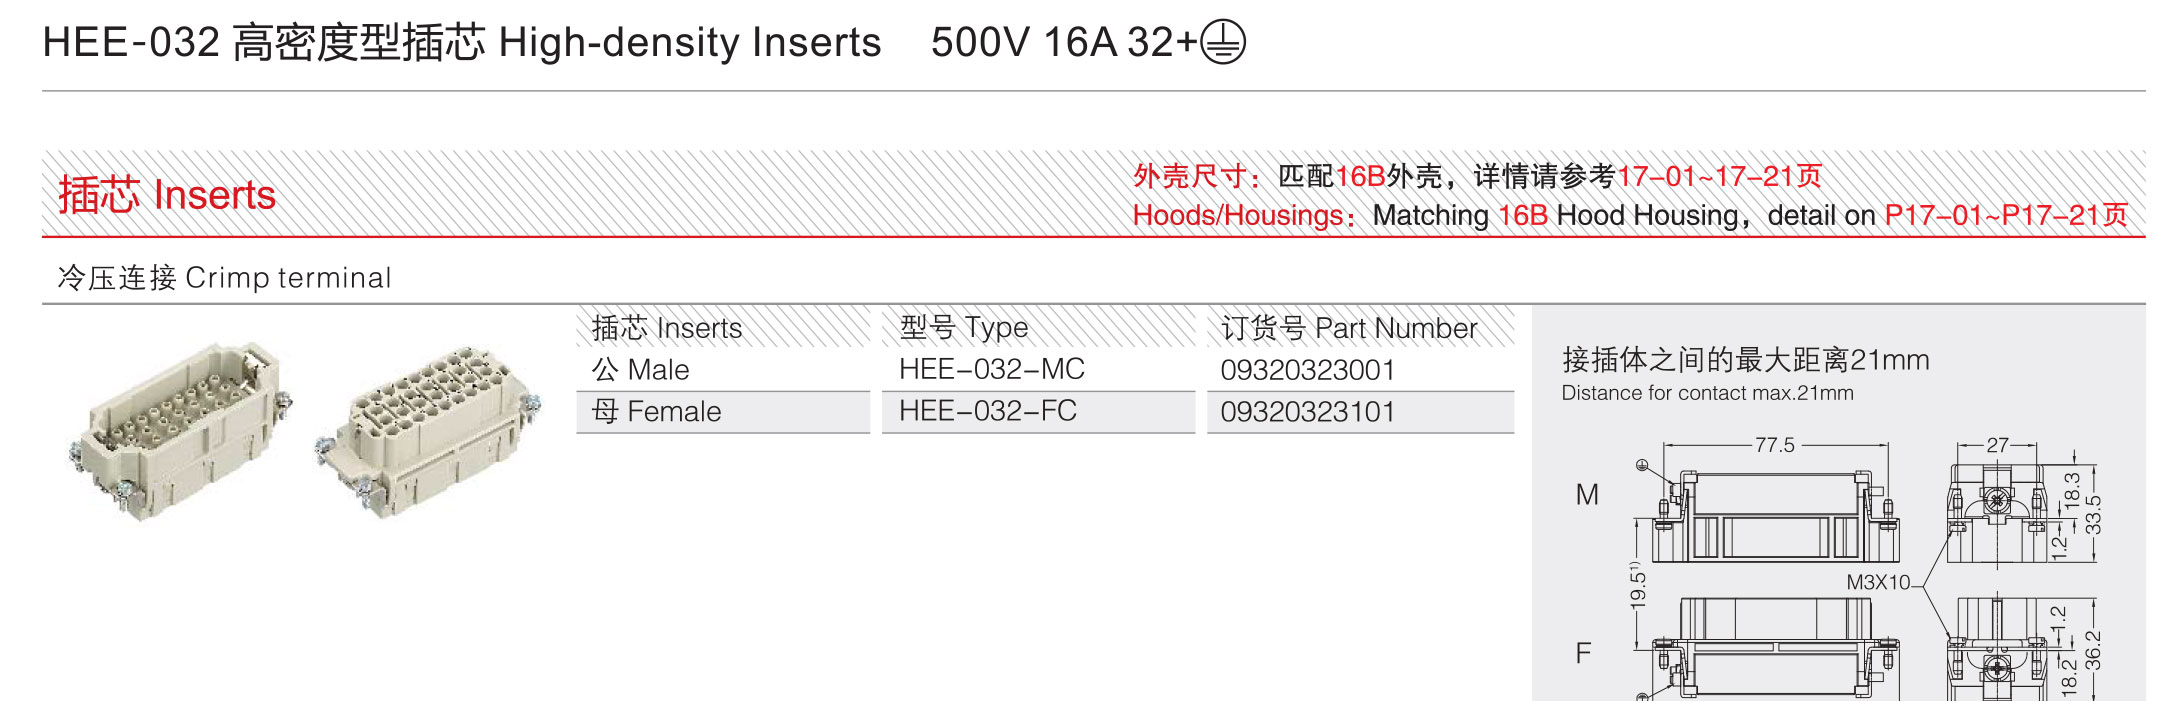
Task: Click the Part Number column header
Action: (1349, 328)
